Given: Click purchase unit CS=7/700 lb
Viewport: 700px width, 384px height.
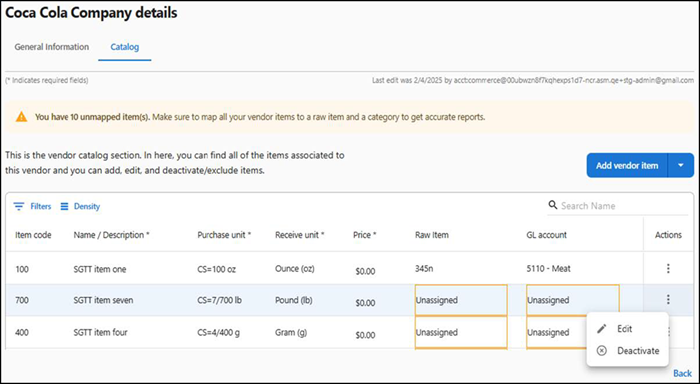Looking at the screenshot, I should (219, 301).
